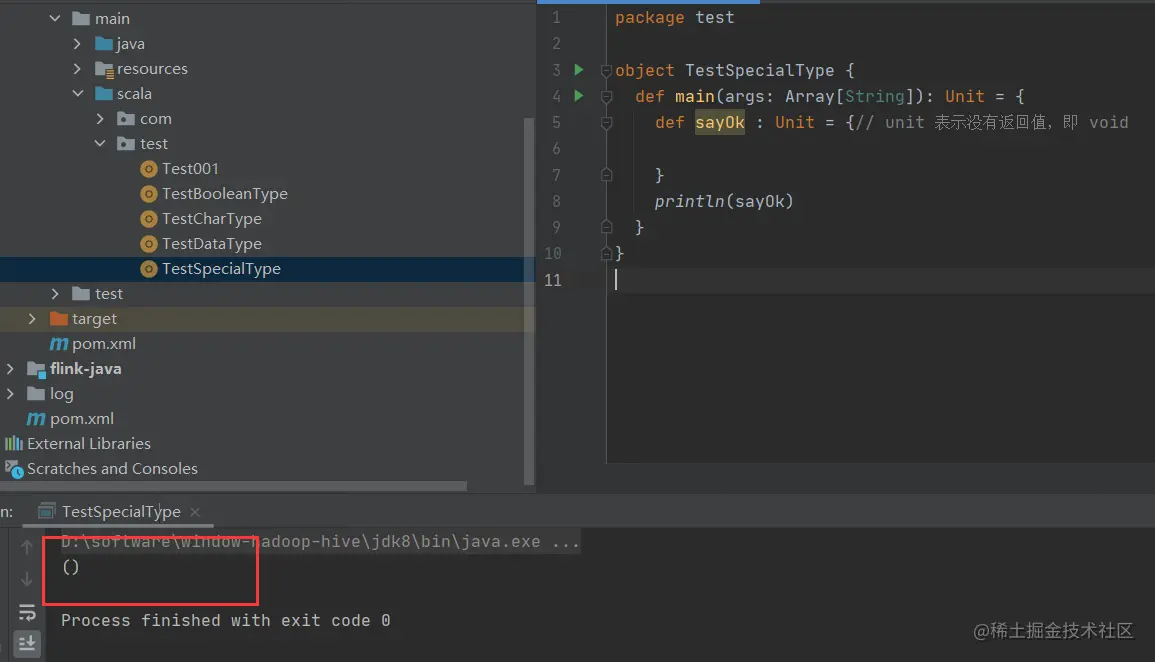Click the com package icon
The width and height of the screenshot is (1155, 662).
tap(126, 119)
